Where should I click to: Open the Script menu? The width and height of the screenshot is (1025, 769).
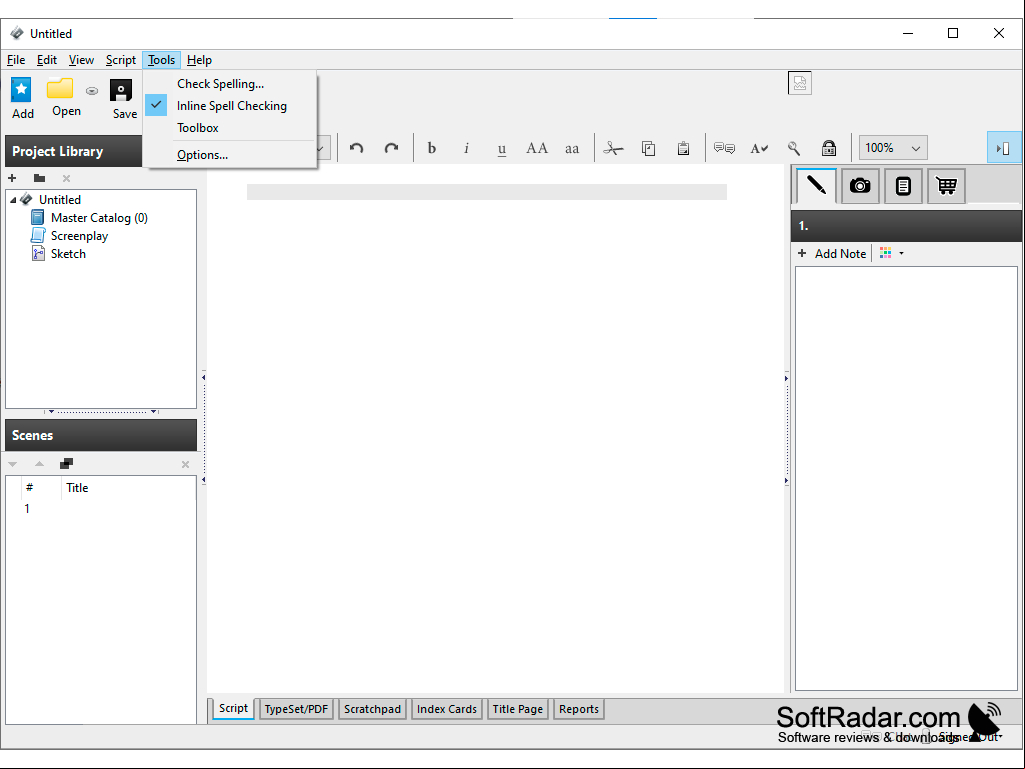coord(121,60)
